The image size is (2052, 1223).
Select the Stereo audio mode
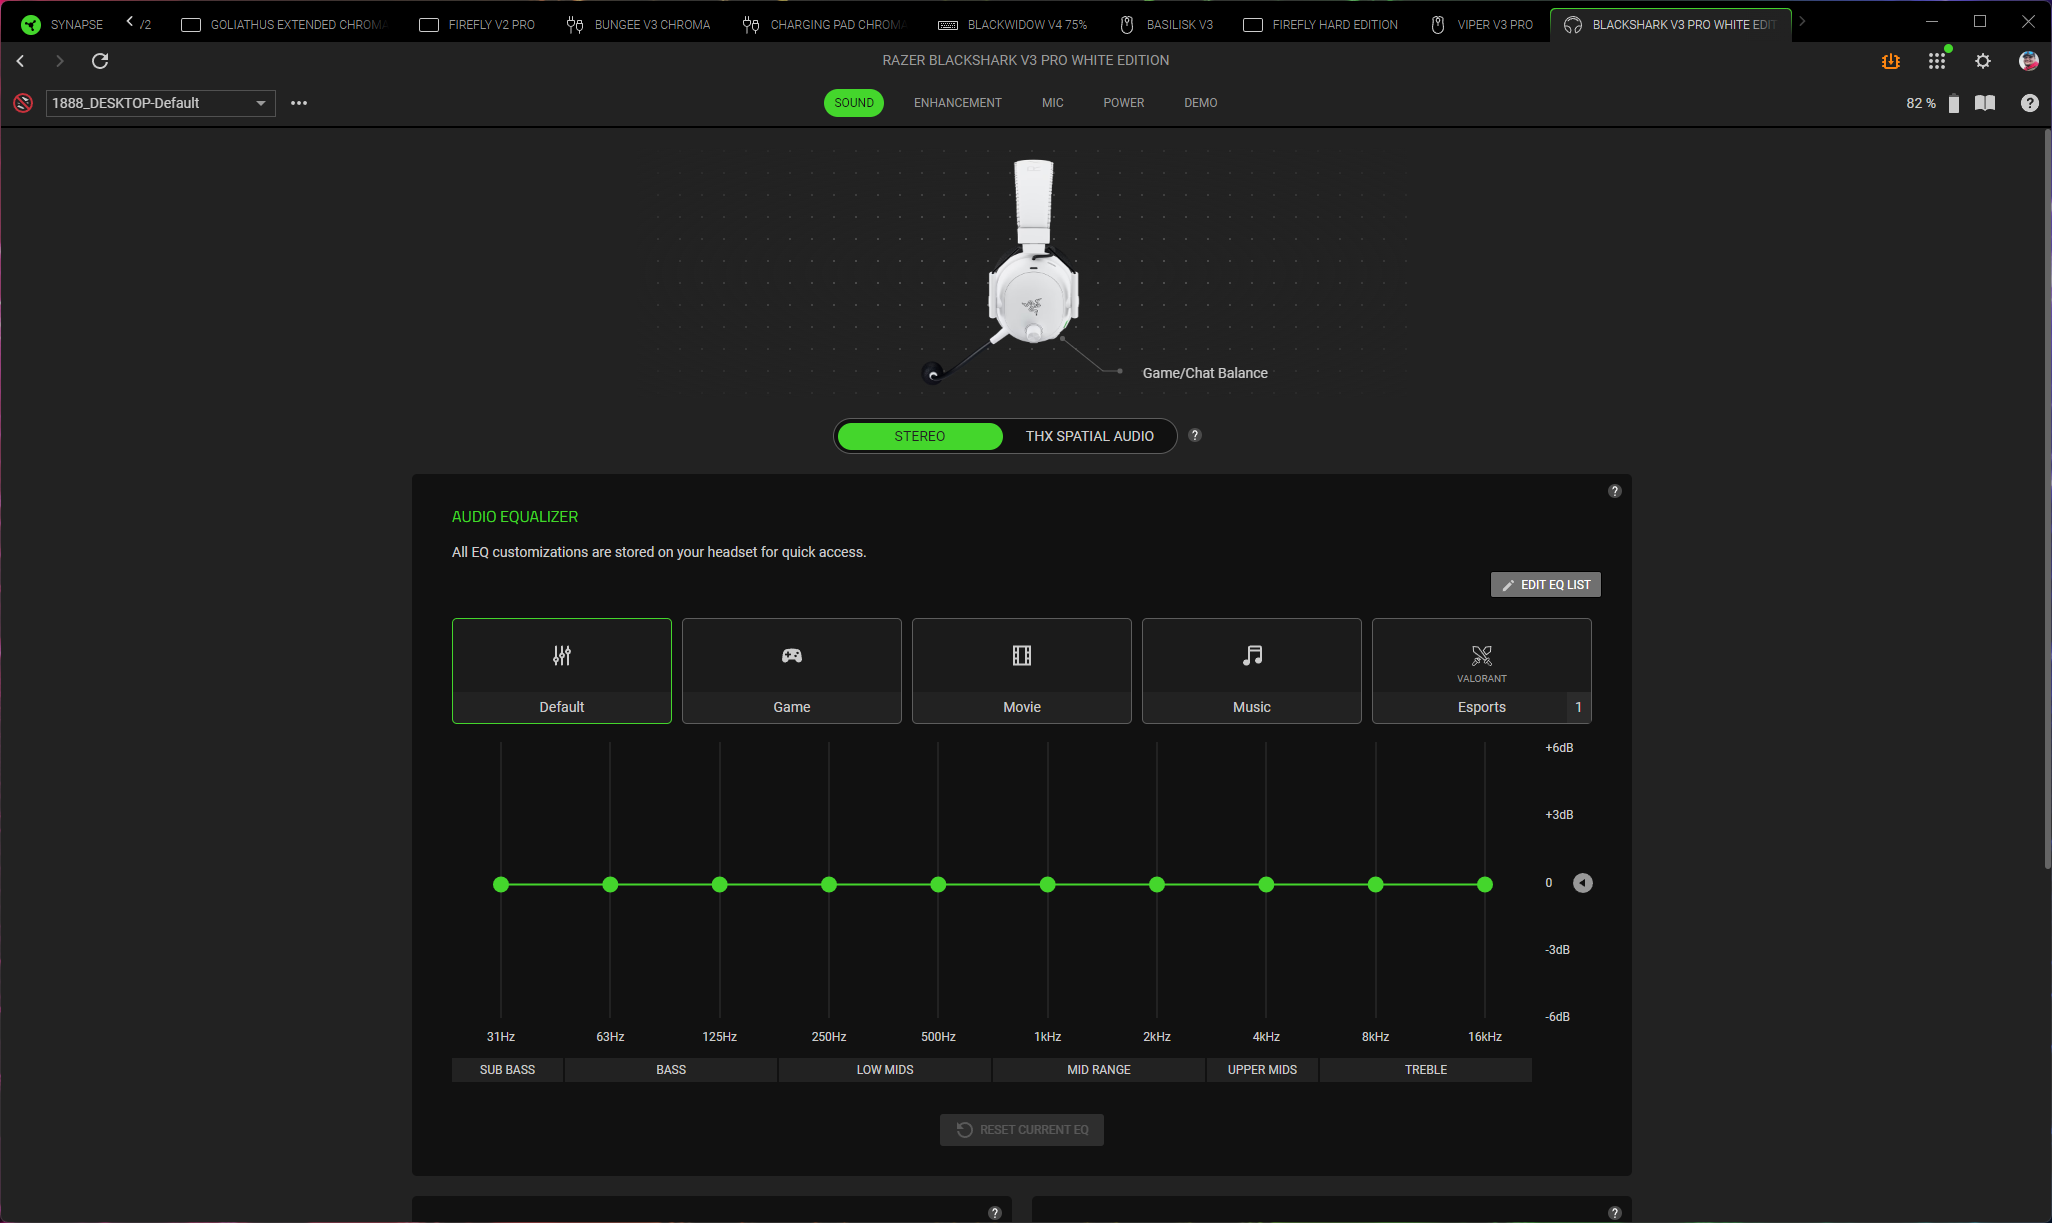click(919, 436)
